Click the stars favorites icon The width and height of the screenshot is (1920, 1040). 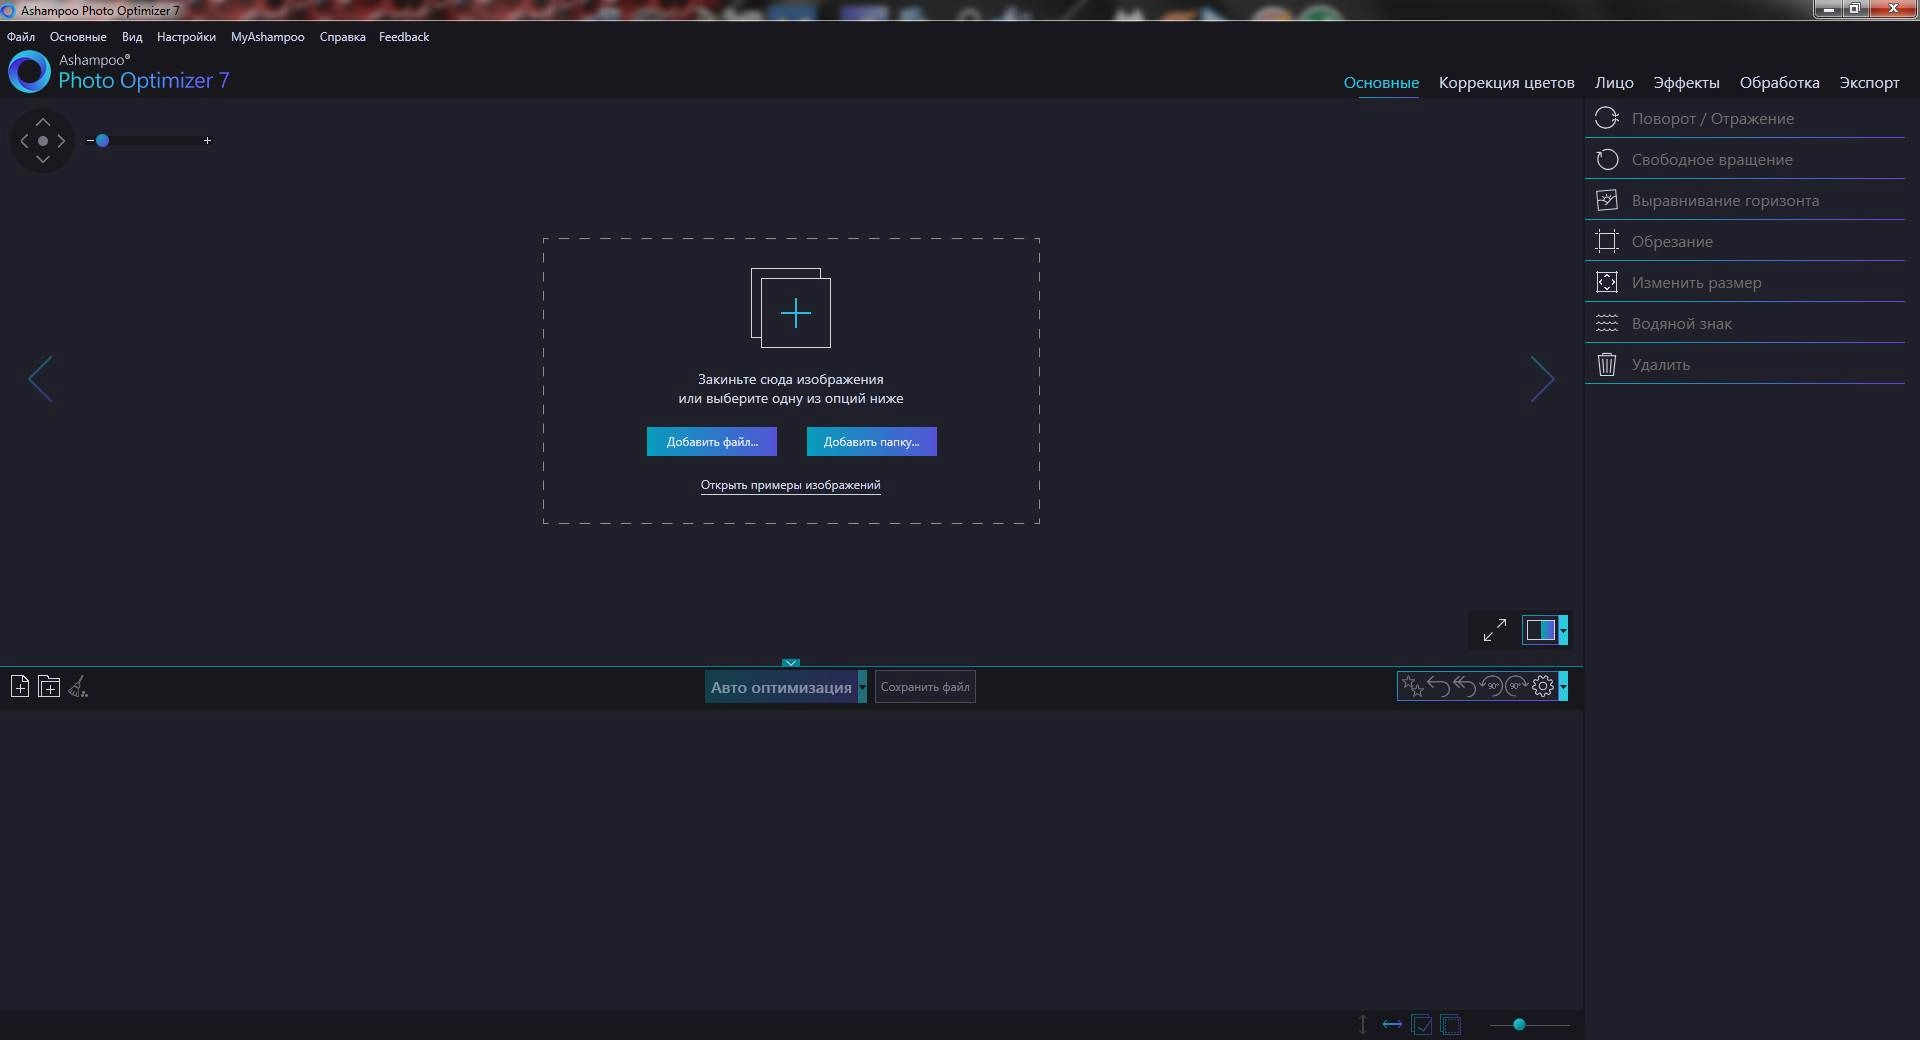(x=1412, y=686)
